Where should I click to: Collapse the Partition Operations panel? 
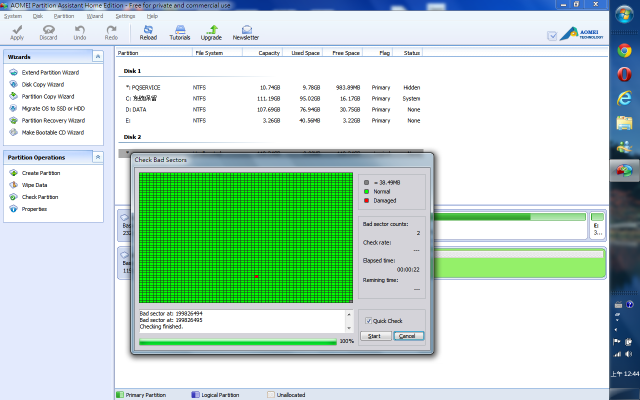coord(97,157)
